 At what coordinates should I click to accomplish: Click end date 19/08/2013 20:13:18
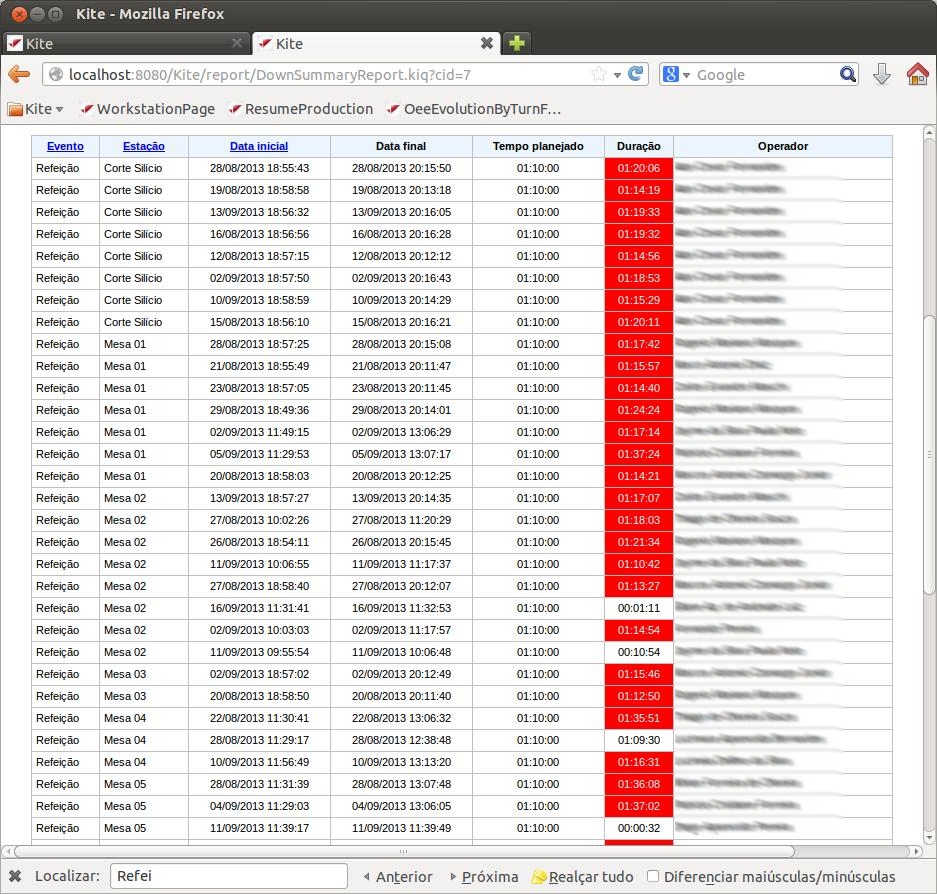[401, 191]
